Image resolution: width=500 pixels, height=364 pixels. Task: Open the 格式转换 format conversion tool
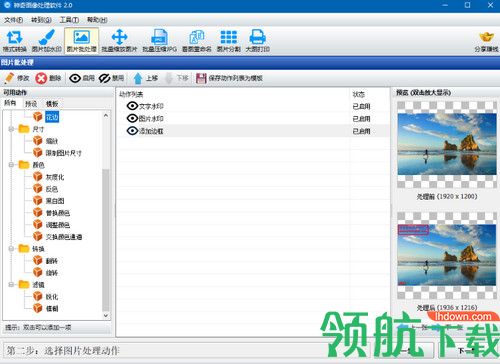tap(14, 41)
